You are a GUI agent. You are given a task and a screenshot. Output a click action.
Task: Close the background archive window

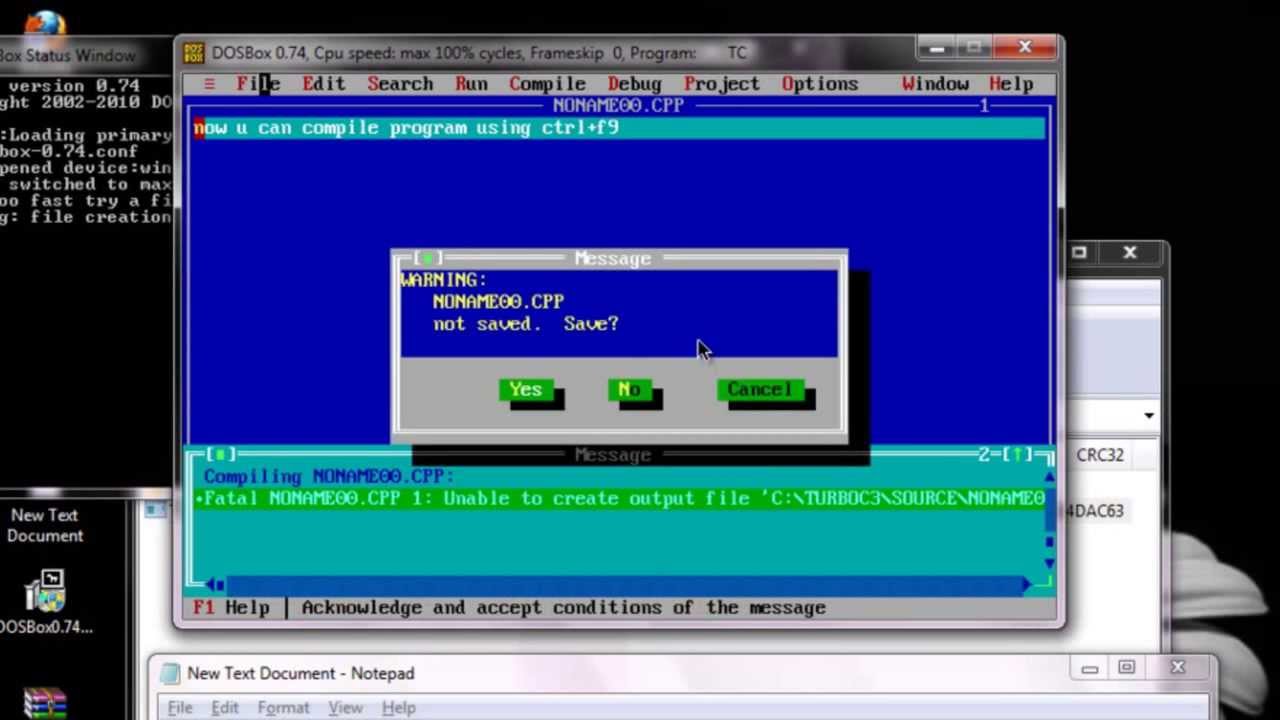click(x=1130, y=253)
